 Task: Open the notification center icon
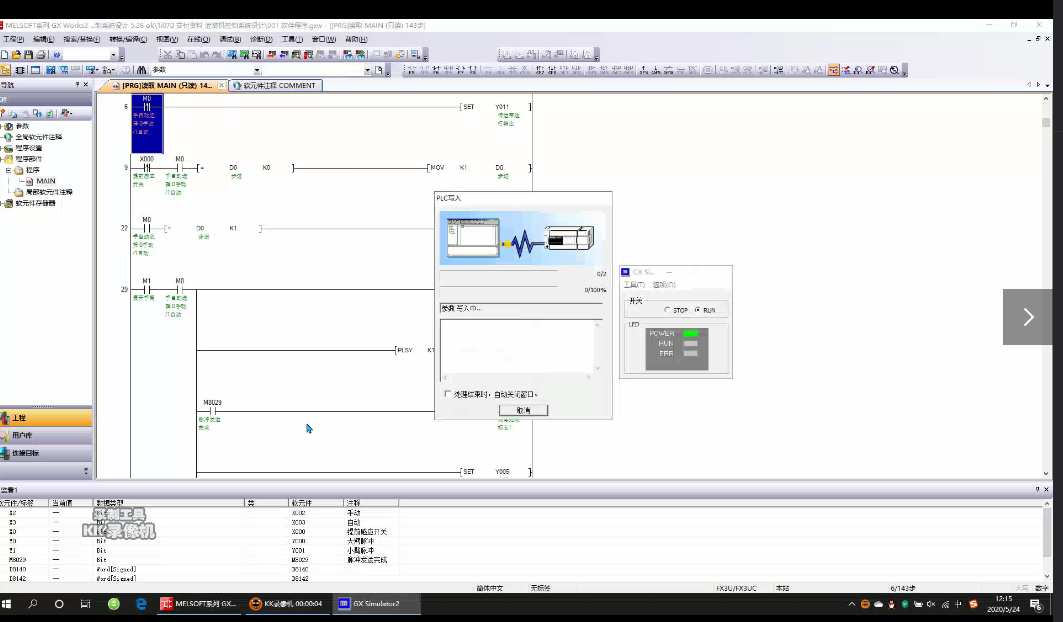click(x=1036, y=604)
